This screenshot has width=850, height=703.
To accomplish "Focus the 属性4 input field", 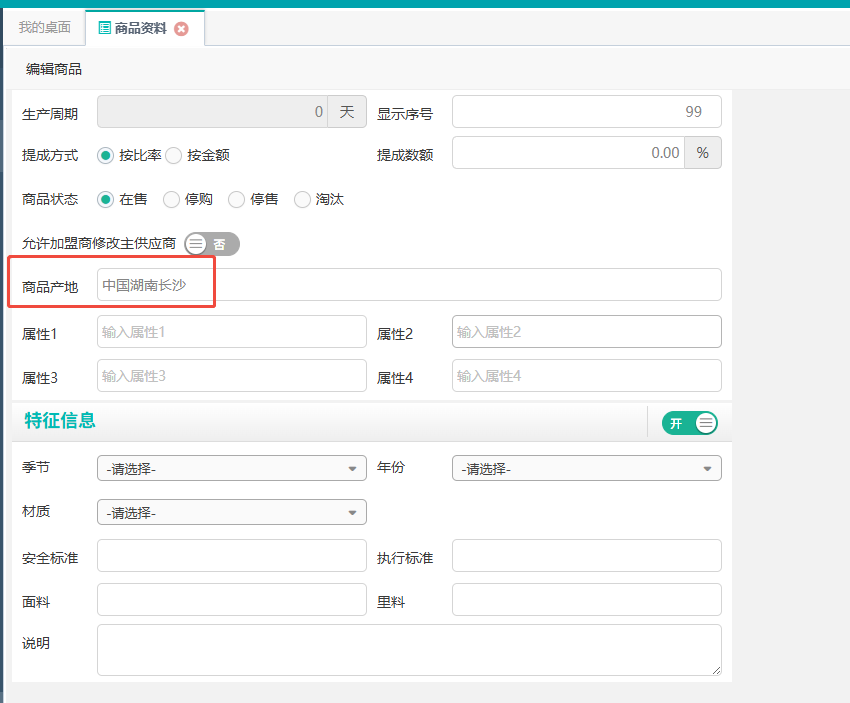I will (x=587, y=376).
